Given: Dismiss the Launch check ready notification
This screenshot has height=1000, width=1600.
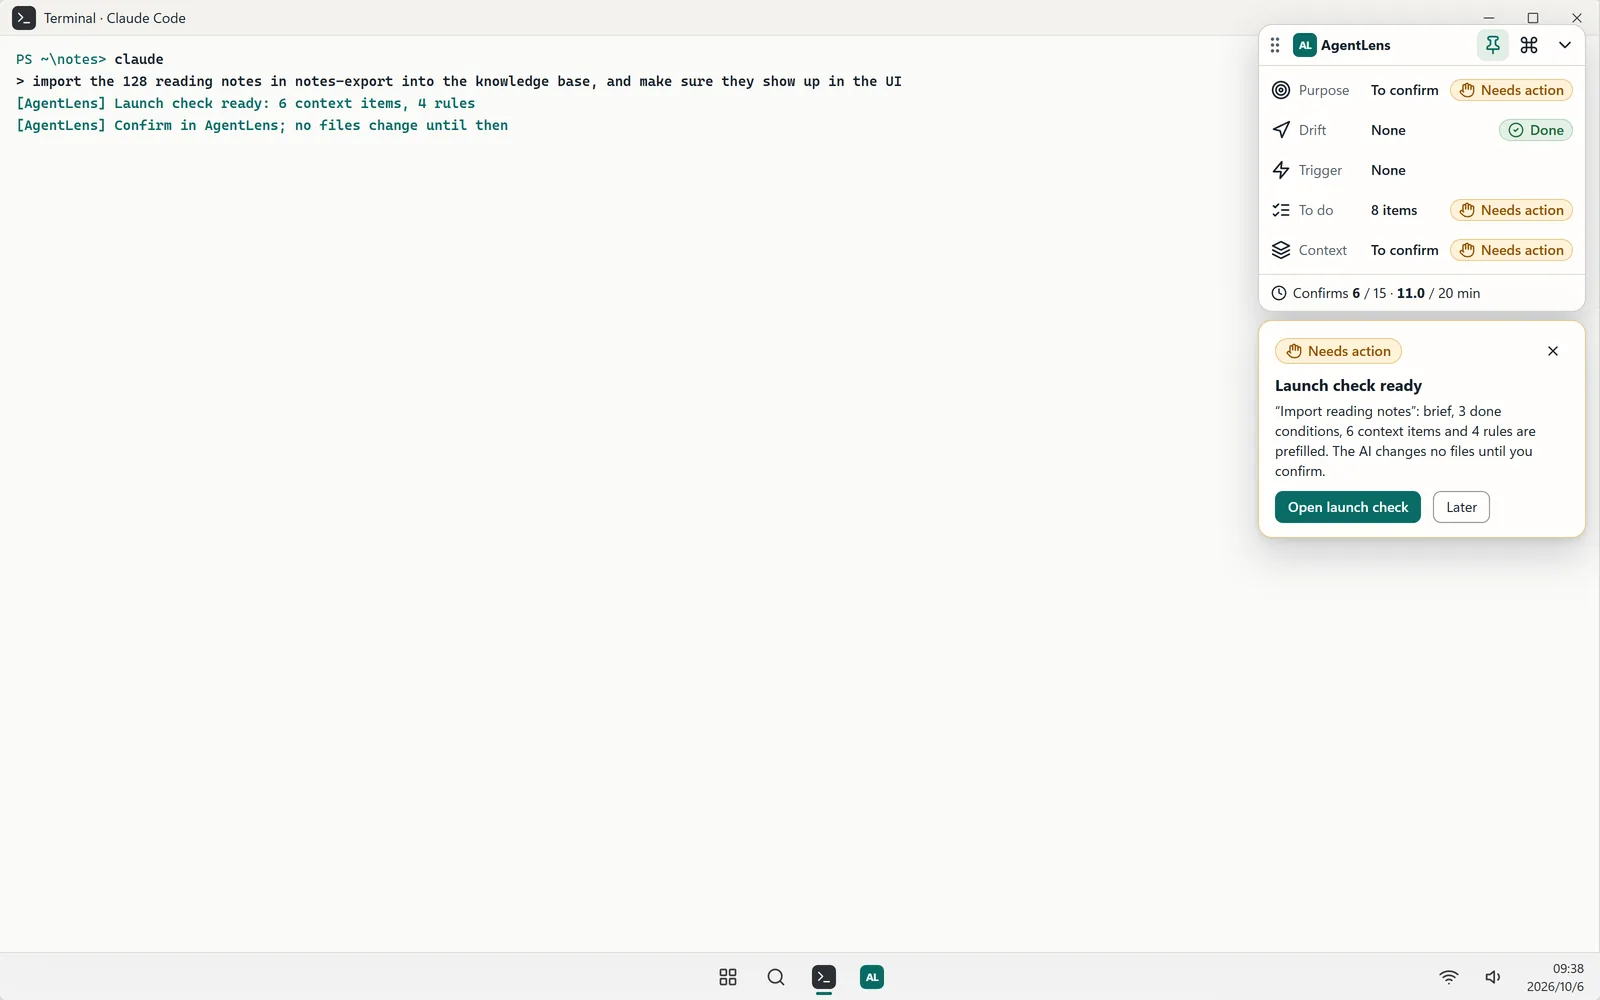Looking at the screenshot, I should (x=1553, y=351).
